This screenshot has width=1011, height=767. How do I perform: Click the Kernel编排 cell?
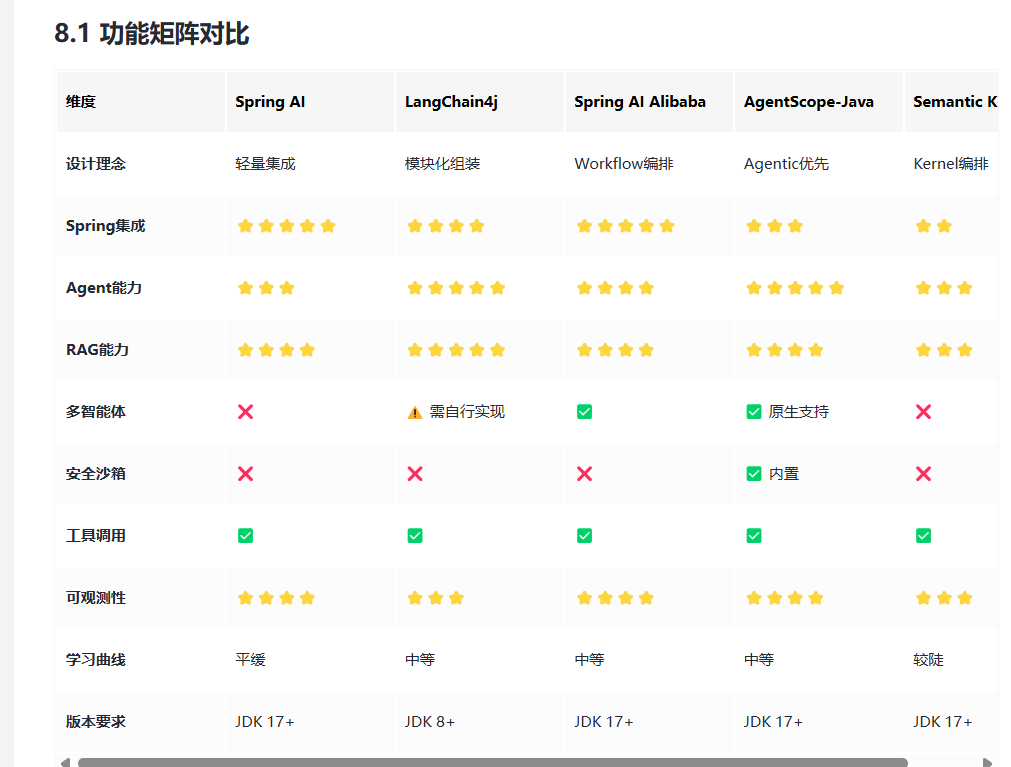pos(951,164)
